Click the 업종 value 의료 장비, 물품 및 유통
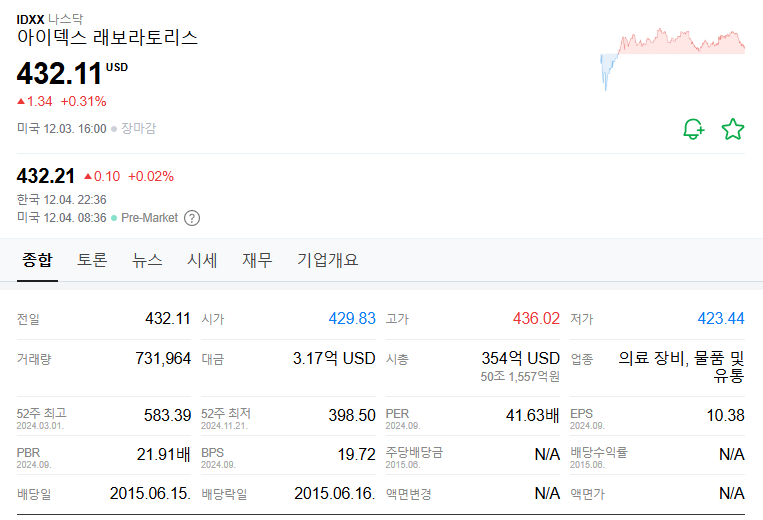 (x=681, y=367)
